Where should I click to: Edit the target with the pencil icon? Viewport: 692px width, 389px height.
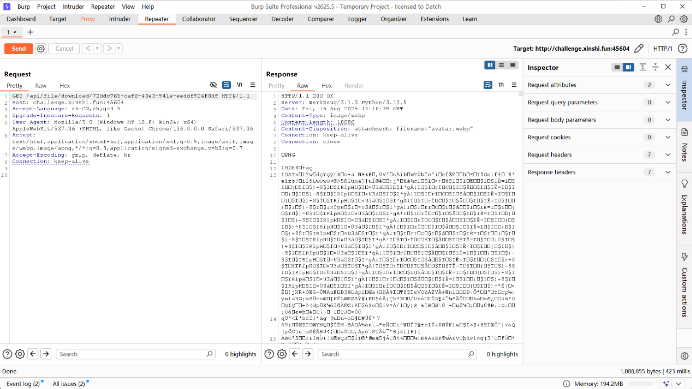tap(639, 49)
